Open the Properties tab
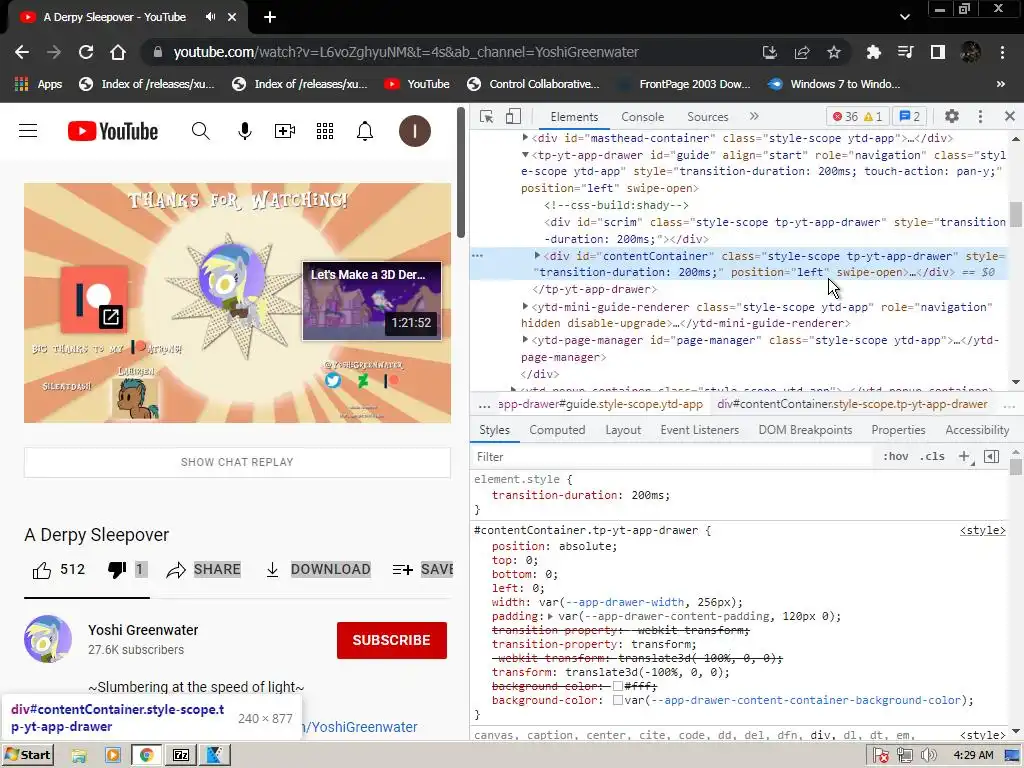The width and height of the screenshot is (1024, 768). (x=898, y=430)
